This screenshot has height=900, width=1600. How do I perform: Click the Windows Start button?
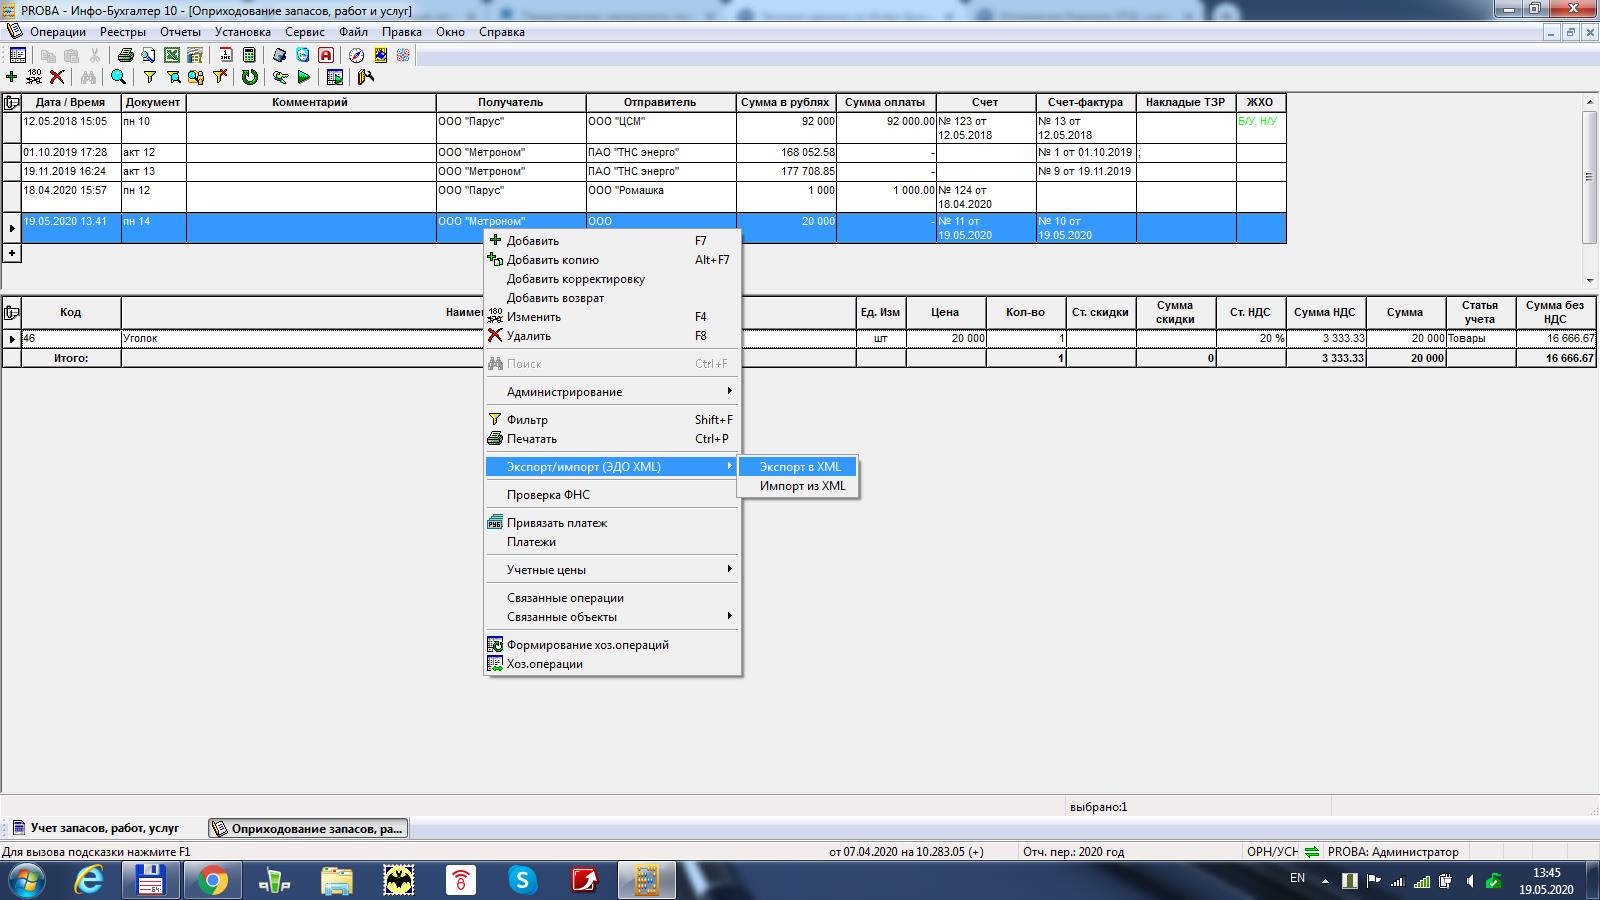[x=27, y=880]
